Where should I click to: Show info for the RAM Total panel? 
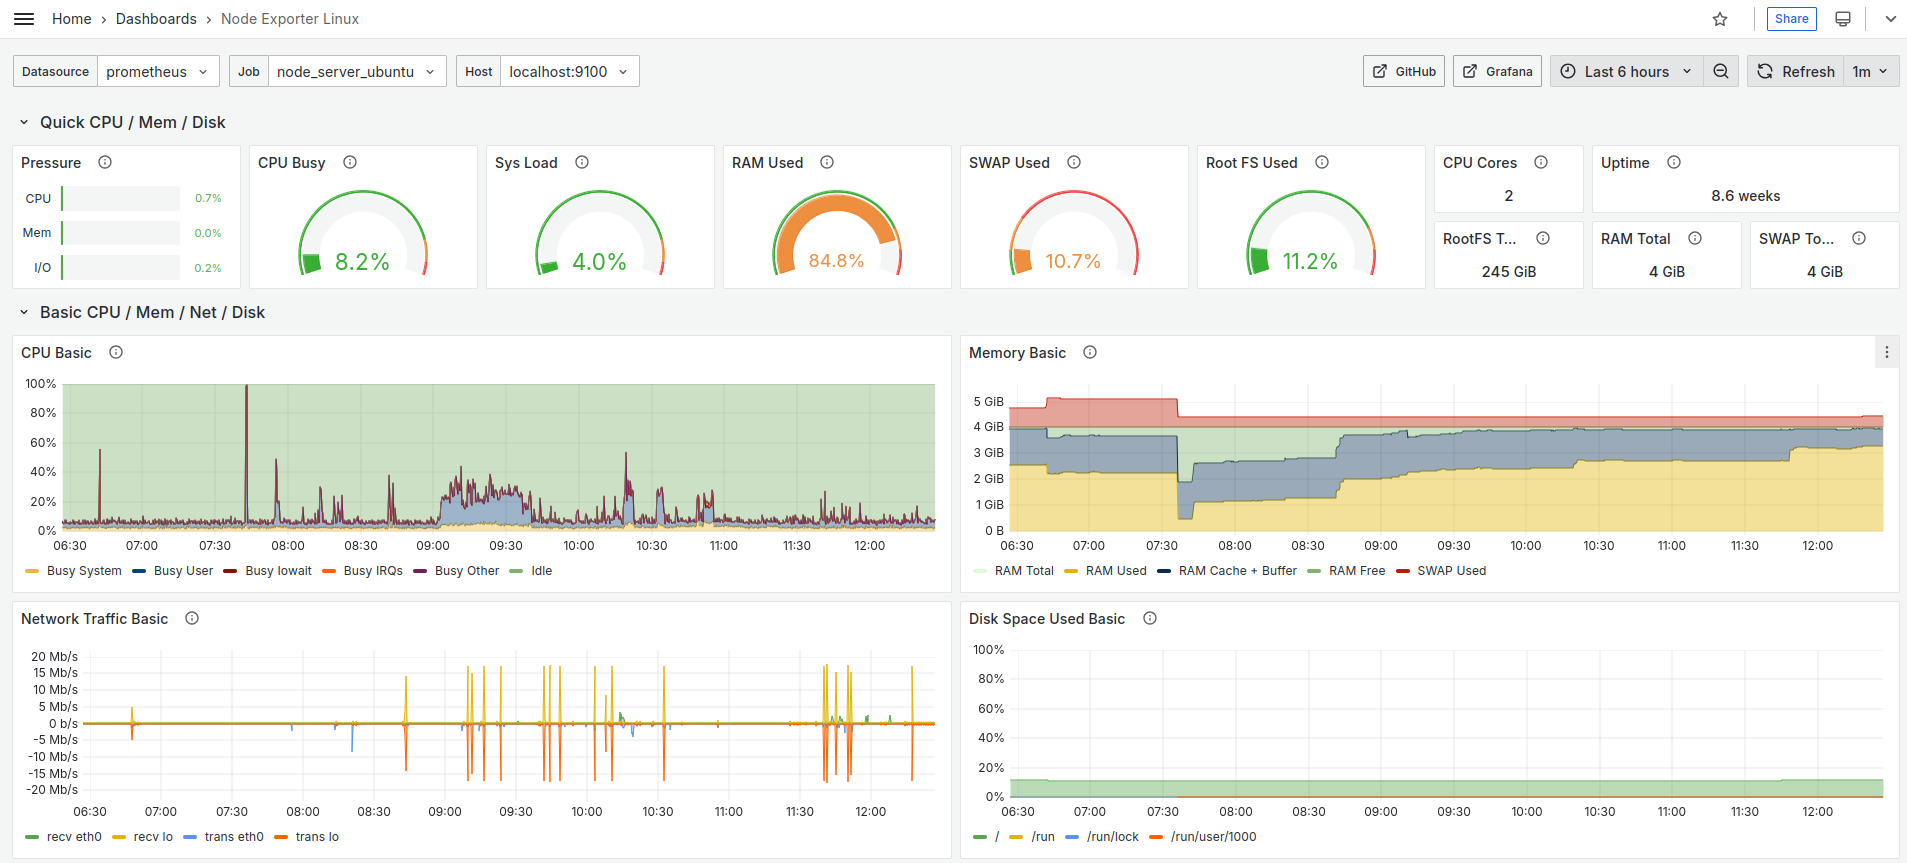click(x=1695, y=238)
